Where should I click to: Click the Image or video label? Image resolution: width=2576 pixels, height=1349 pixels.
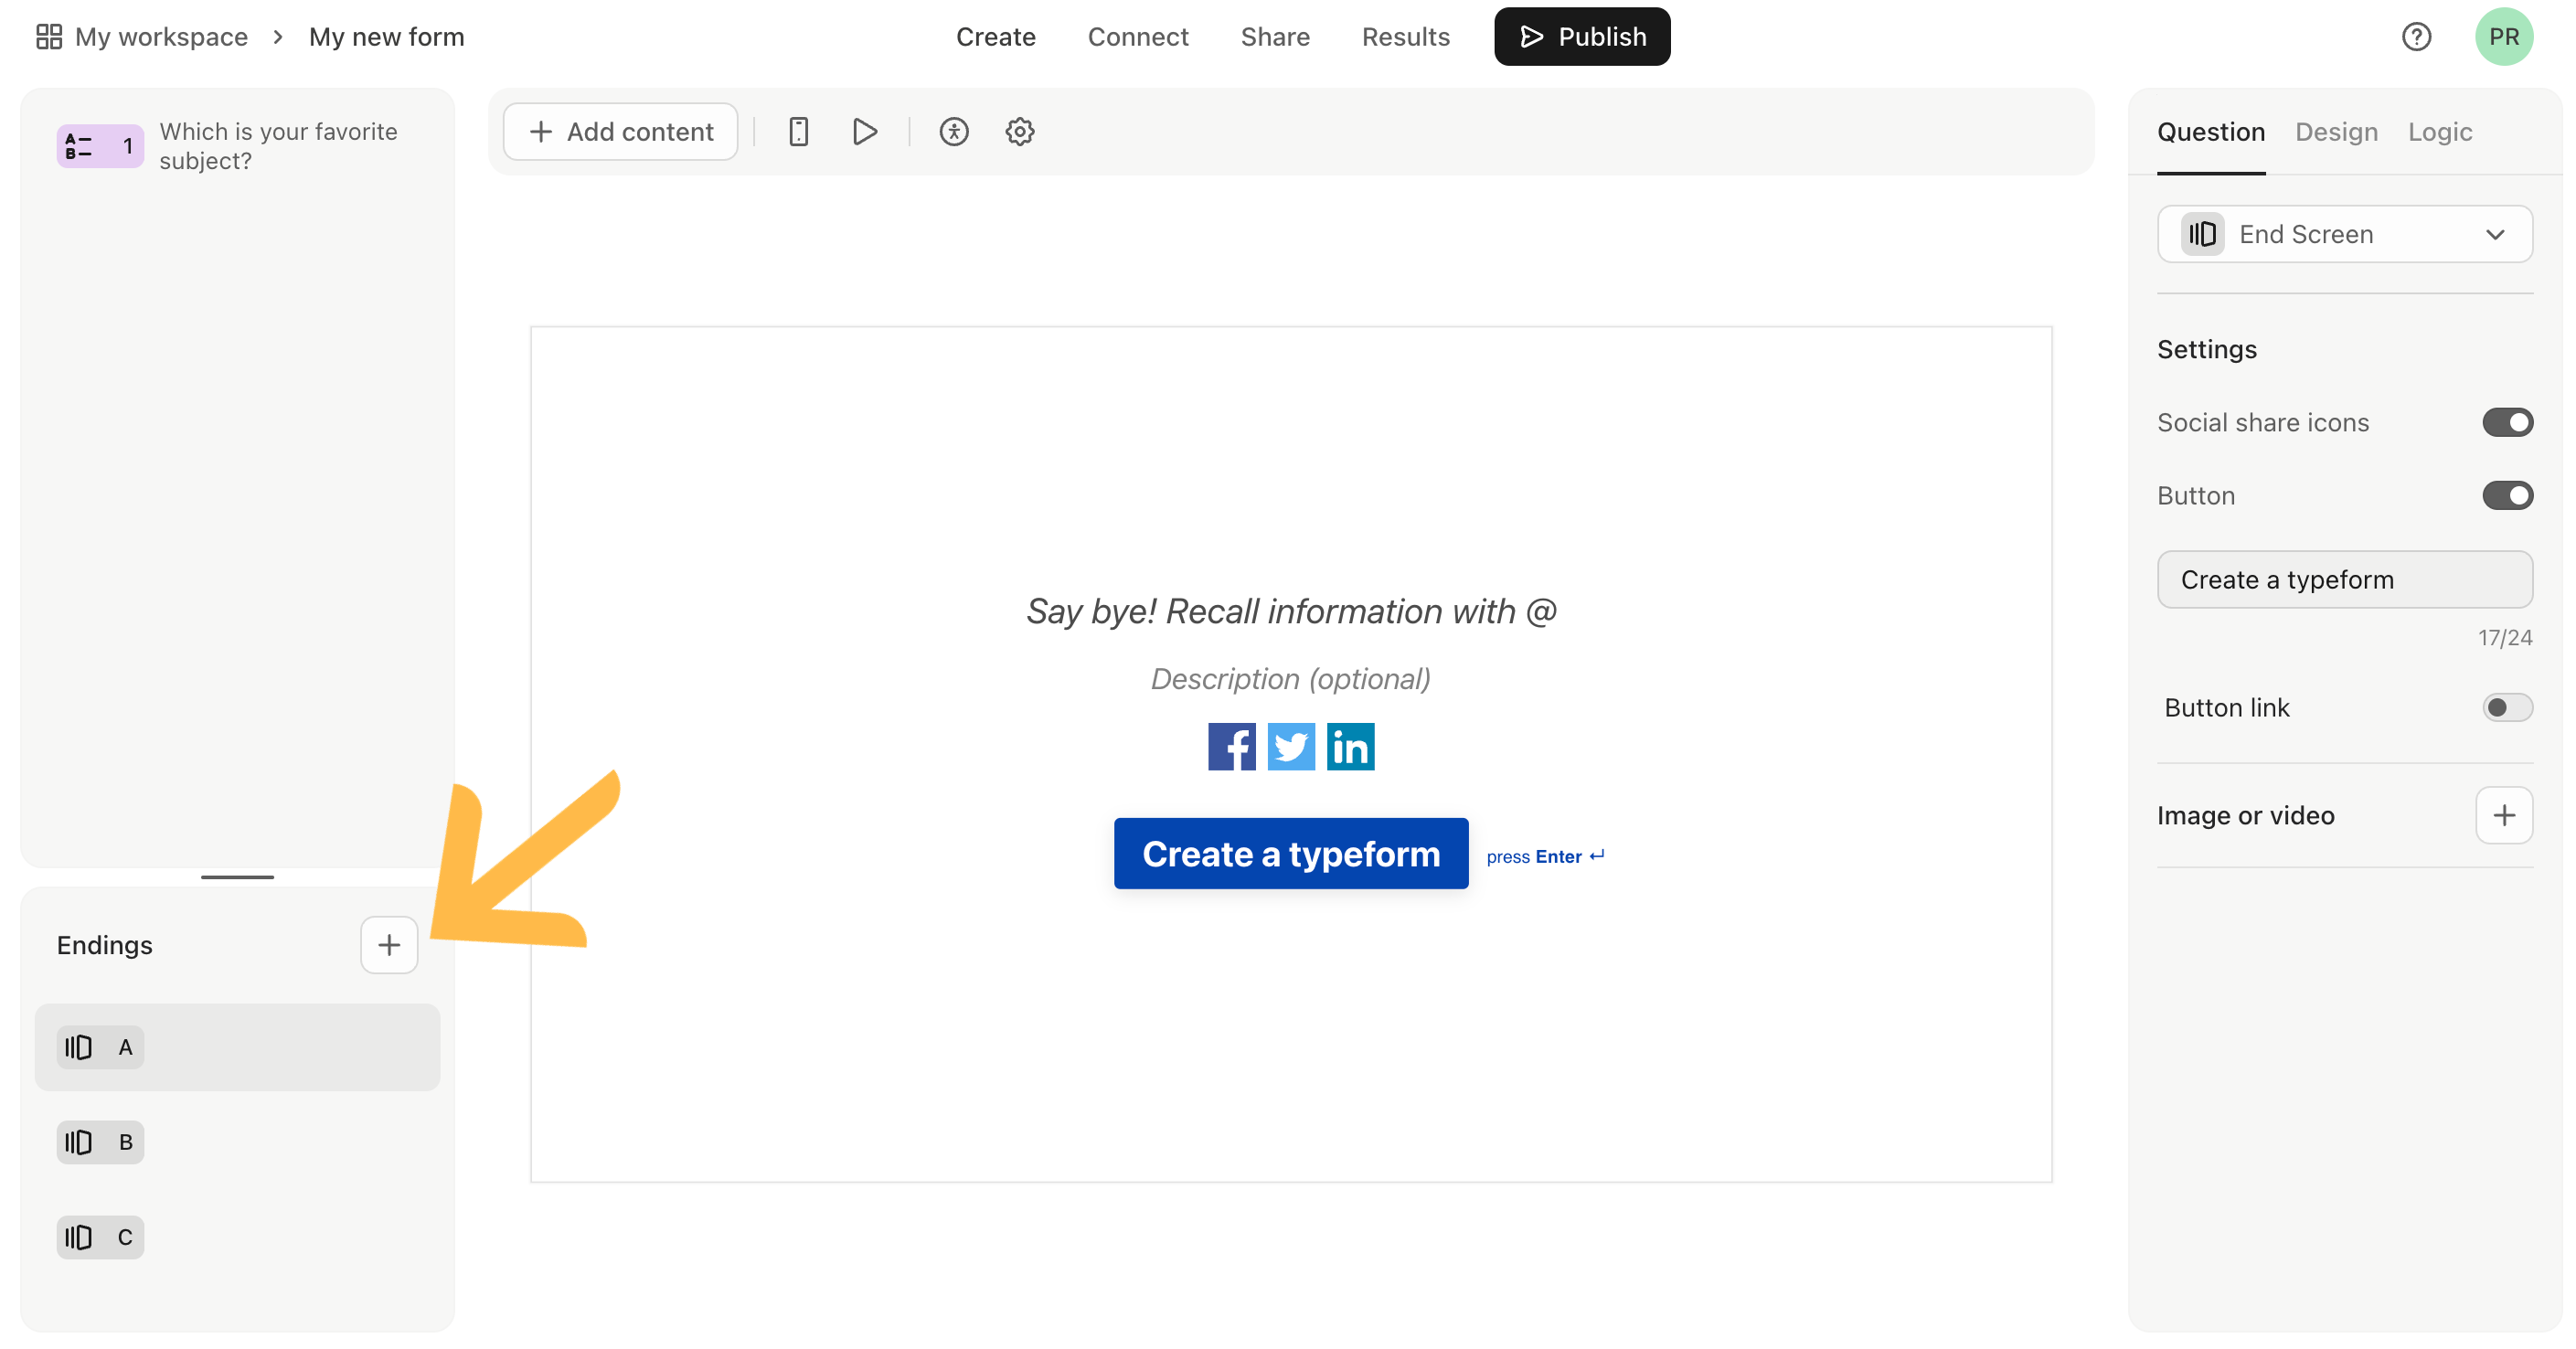(2245, 815)
